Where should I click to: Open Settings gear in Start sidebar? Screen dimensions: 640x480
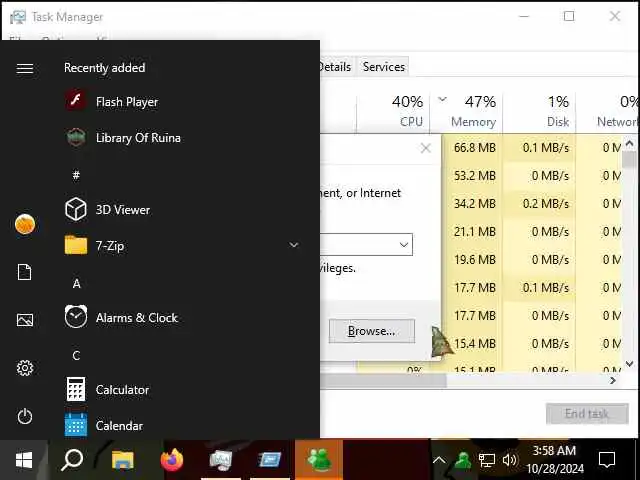pyautogui.click(x=25, y=368)
